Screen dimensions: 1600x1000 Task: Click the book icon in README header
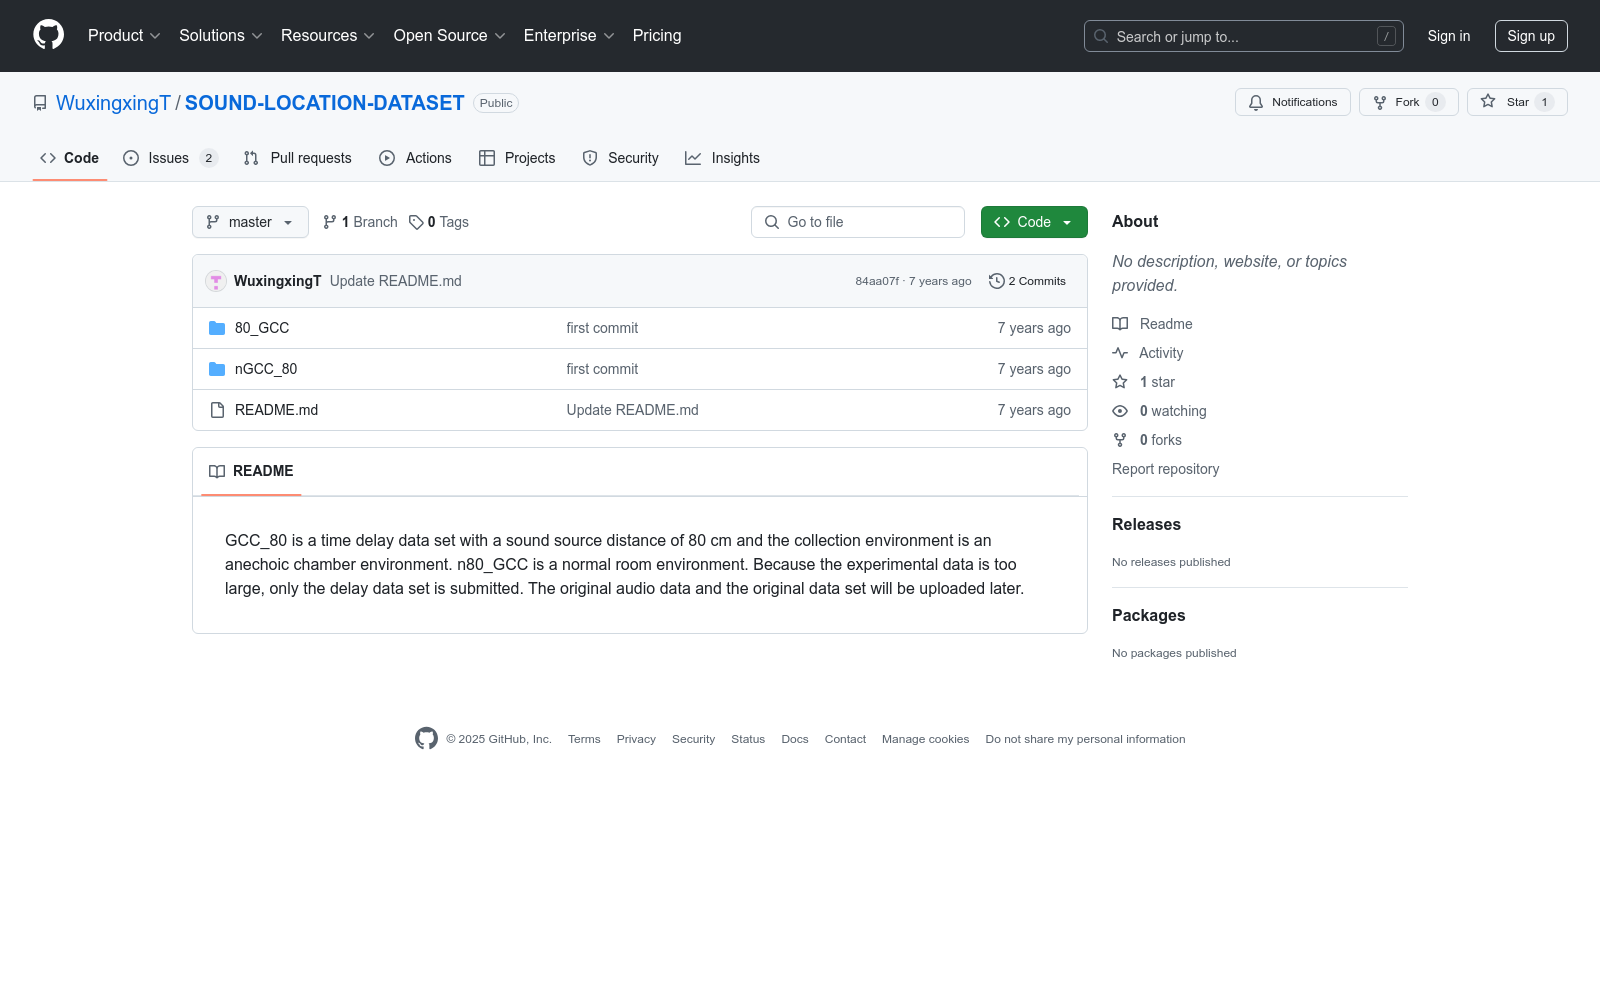[217, 471]
